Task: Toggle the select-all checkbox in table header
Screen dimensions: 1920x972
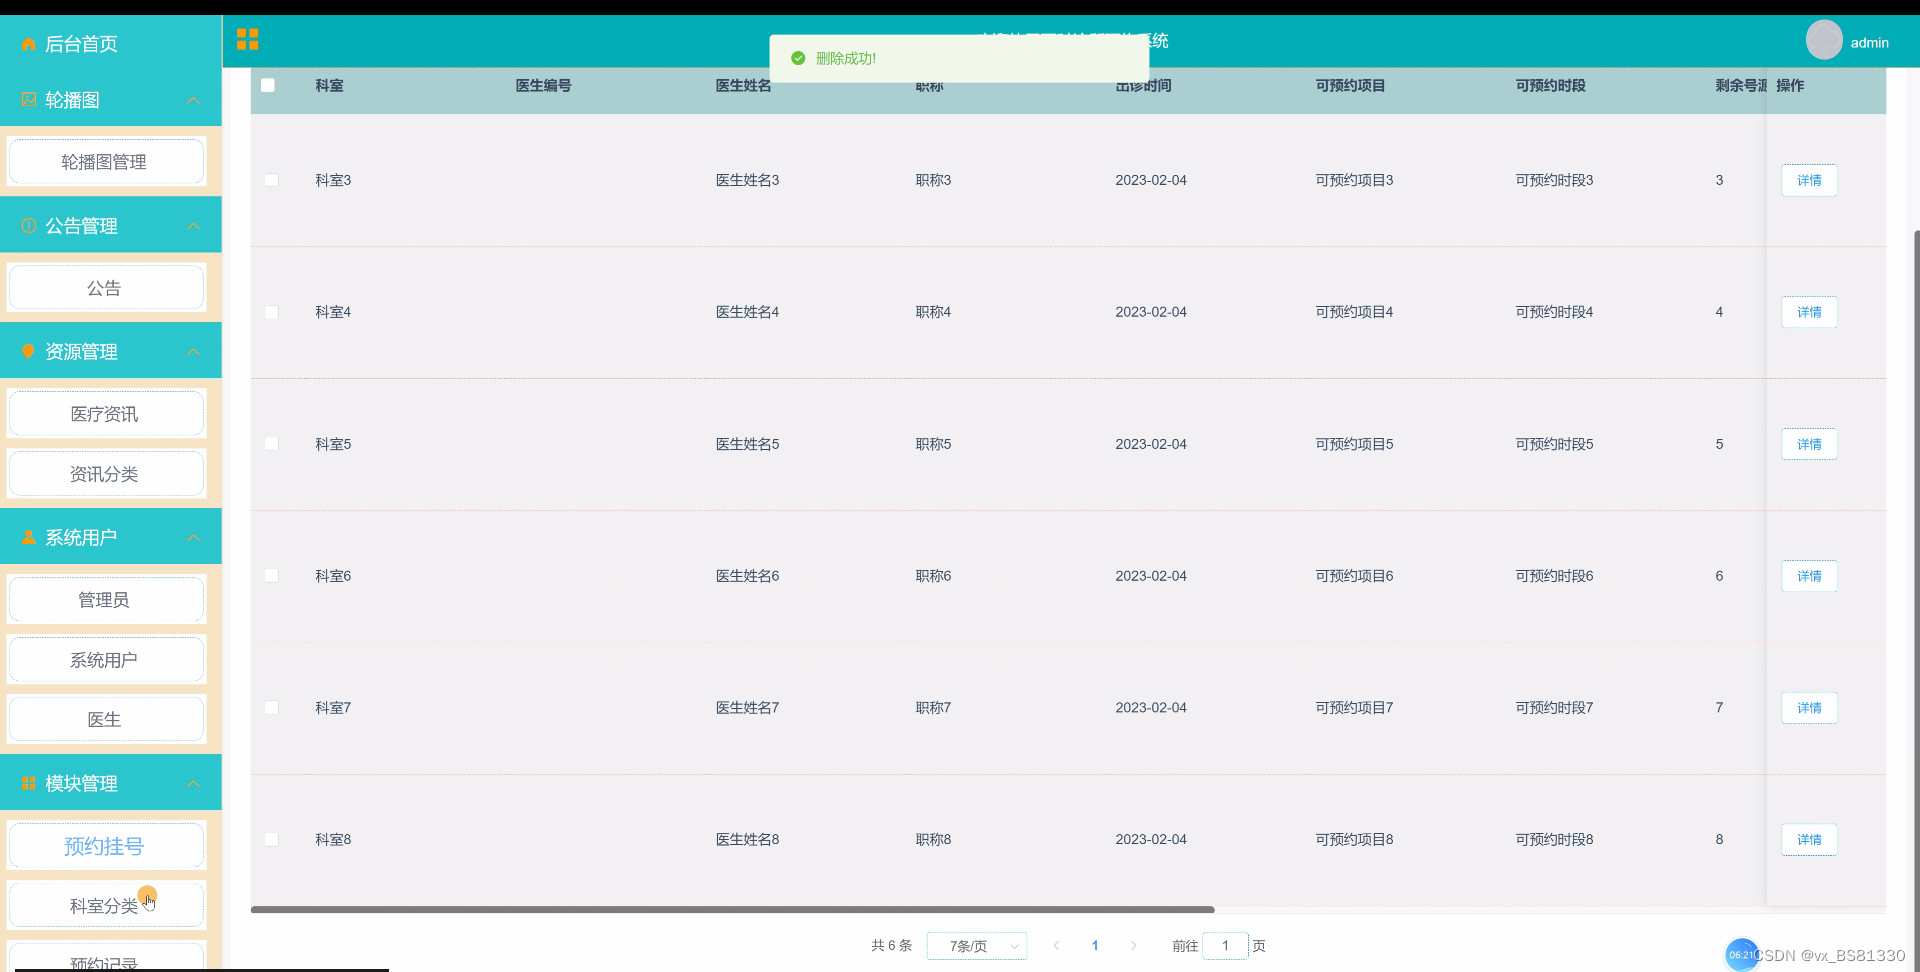Action: pos(268,85)
